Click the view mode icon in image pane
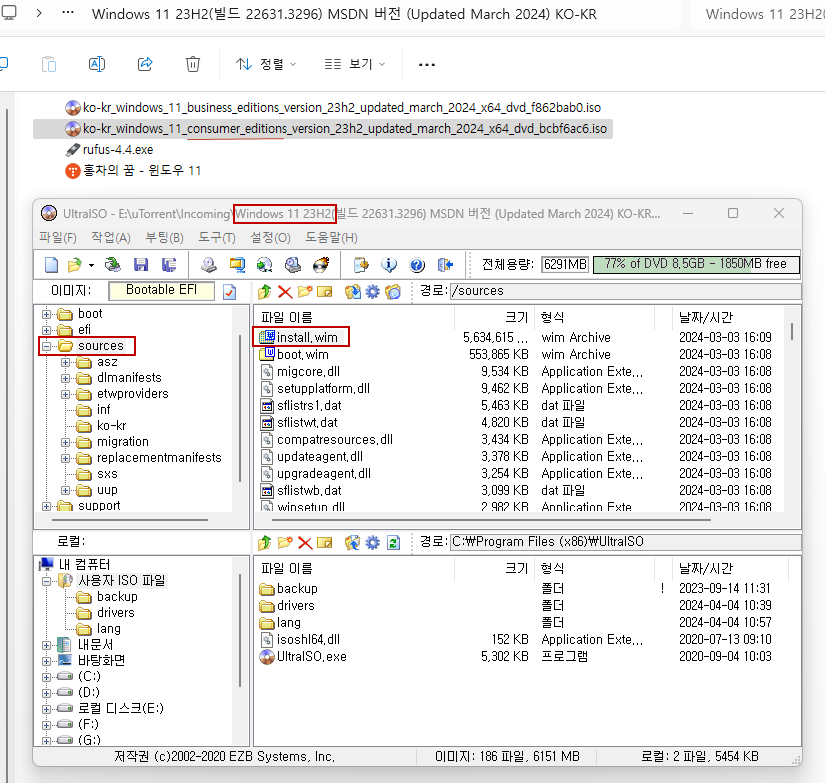Viewport: 825px width, 783px height. pos(393,291)
